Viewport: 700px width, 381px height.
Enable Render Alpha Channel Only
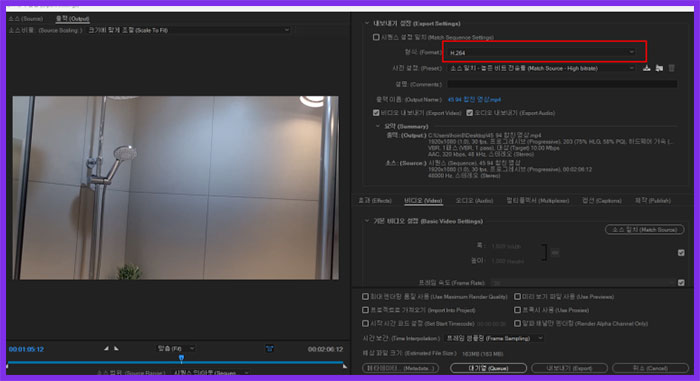coord(517,323)
